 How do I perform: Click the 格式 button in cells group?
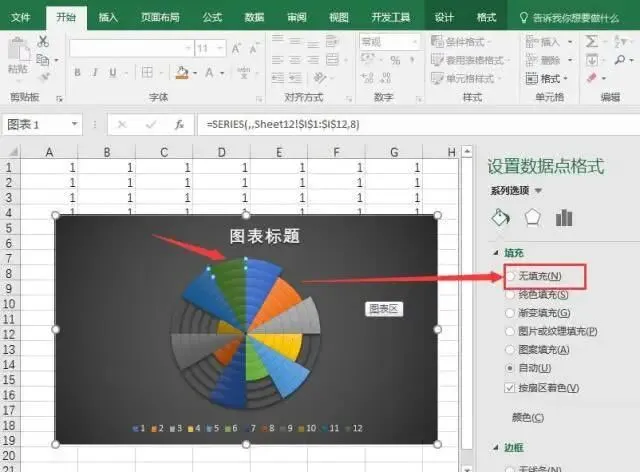[x=547, y=78]
